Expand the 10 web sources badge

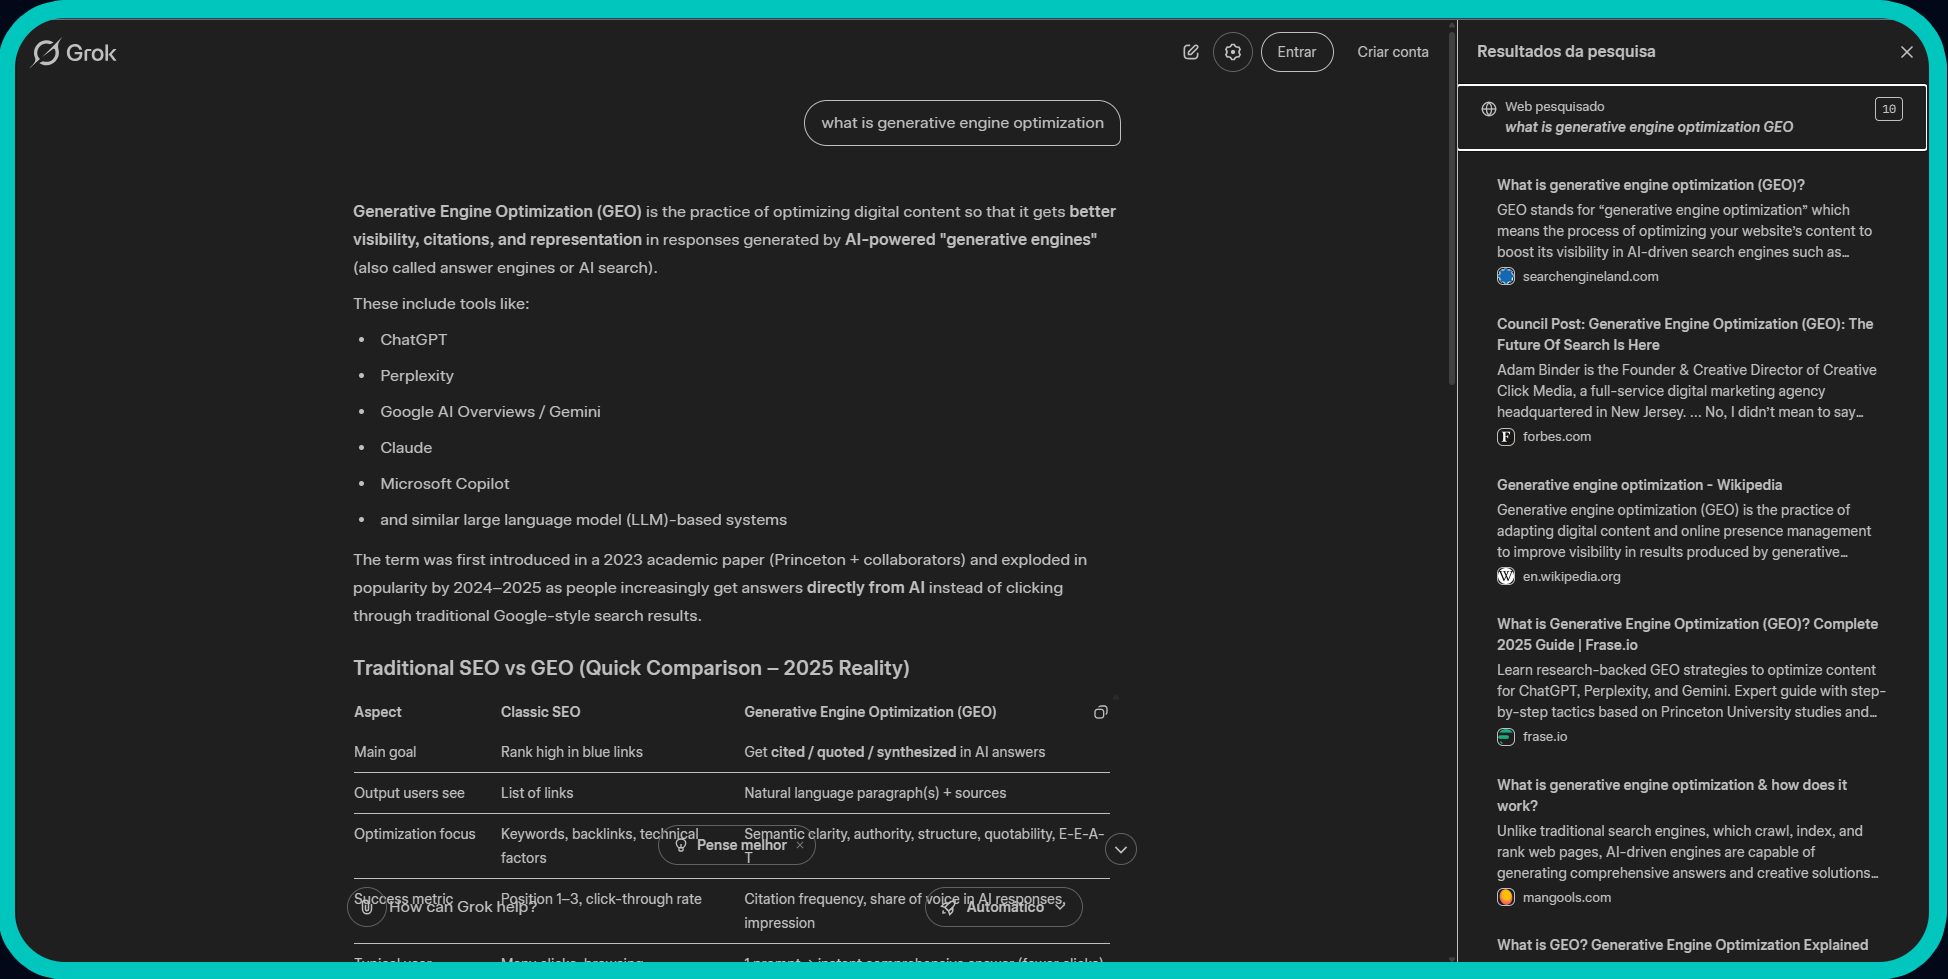point(1888,108)
